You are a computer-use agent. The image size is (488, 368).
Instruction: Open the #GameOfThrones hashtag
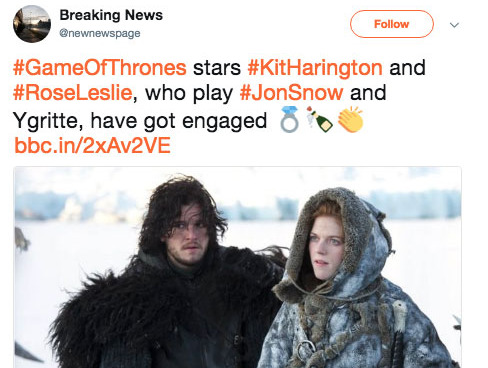coord(100,68)
